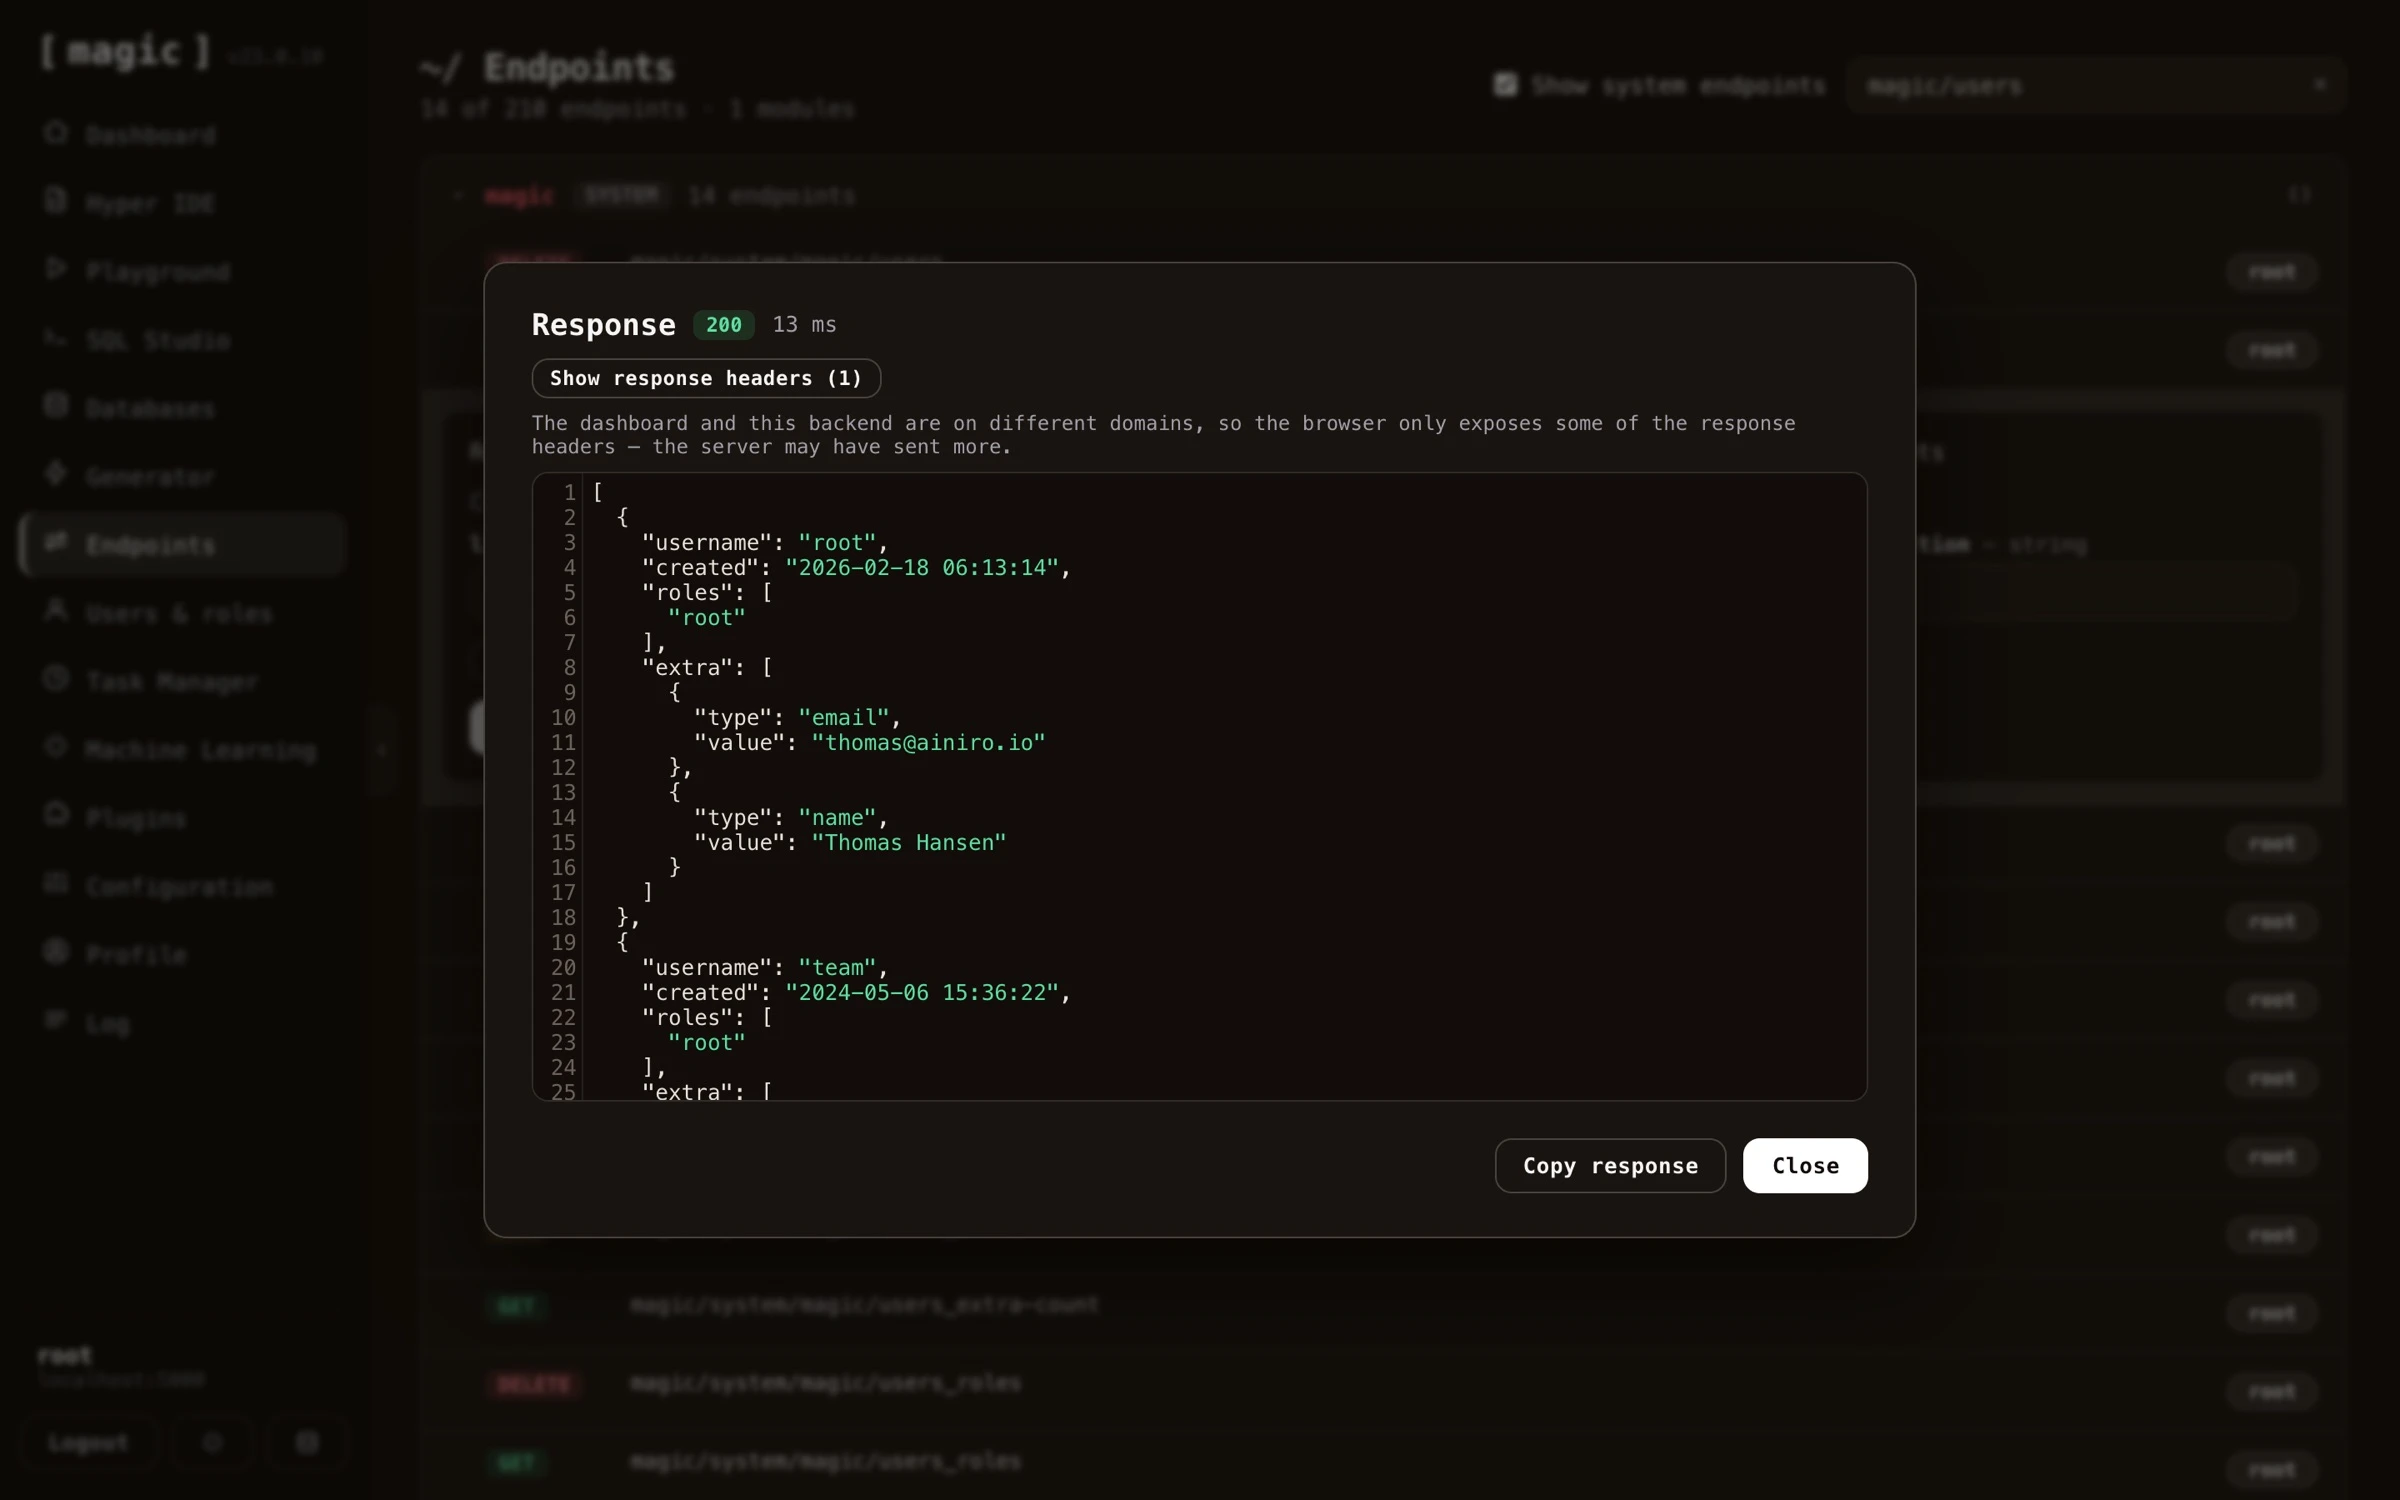This screenshot has height=1500, width=2400.
Task: Close the Response dialog
Action: tap(1805, 1165)
